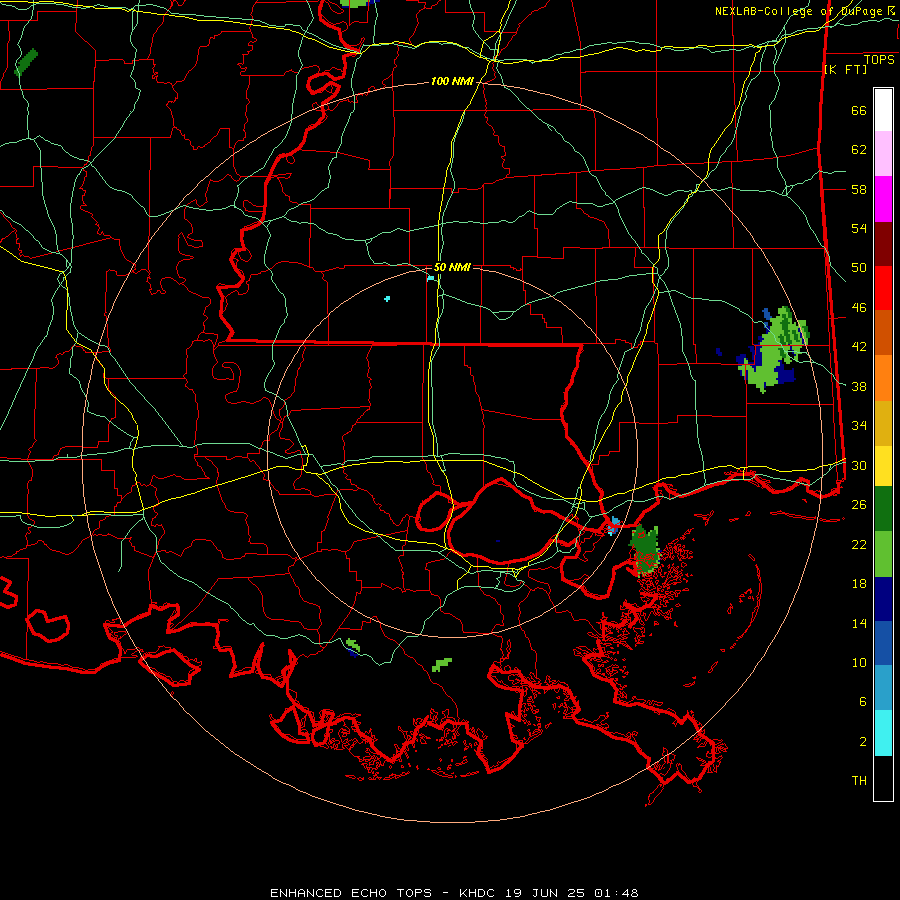900x900 pixels.
Task: Click the legend value '10'
Action: pyautogui.click(x=859, y=663)
